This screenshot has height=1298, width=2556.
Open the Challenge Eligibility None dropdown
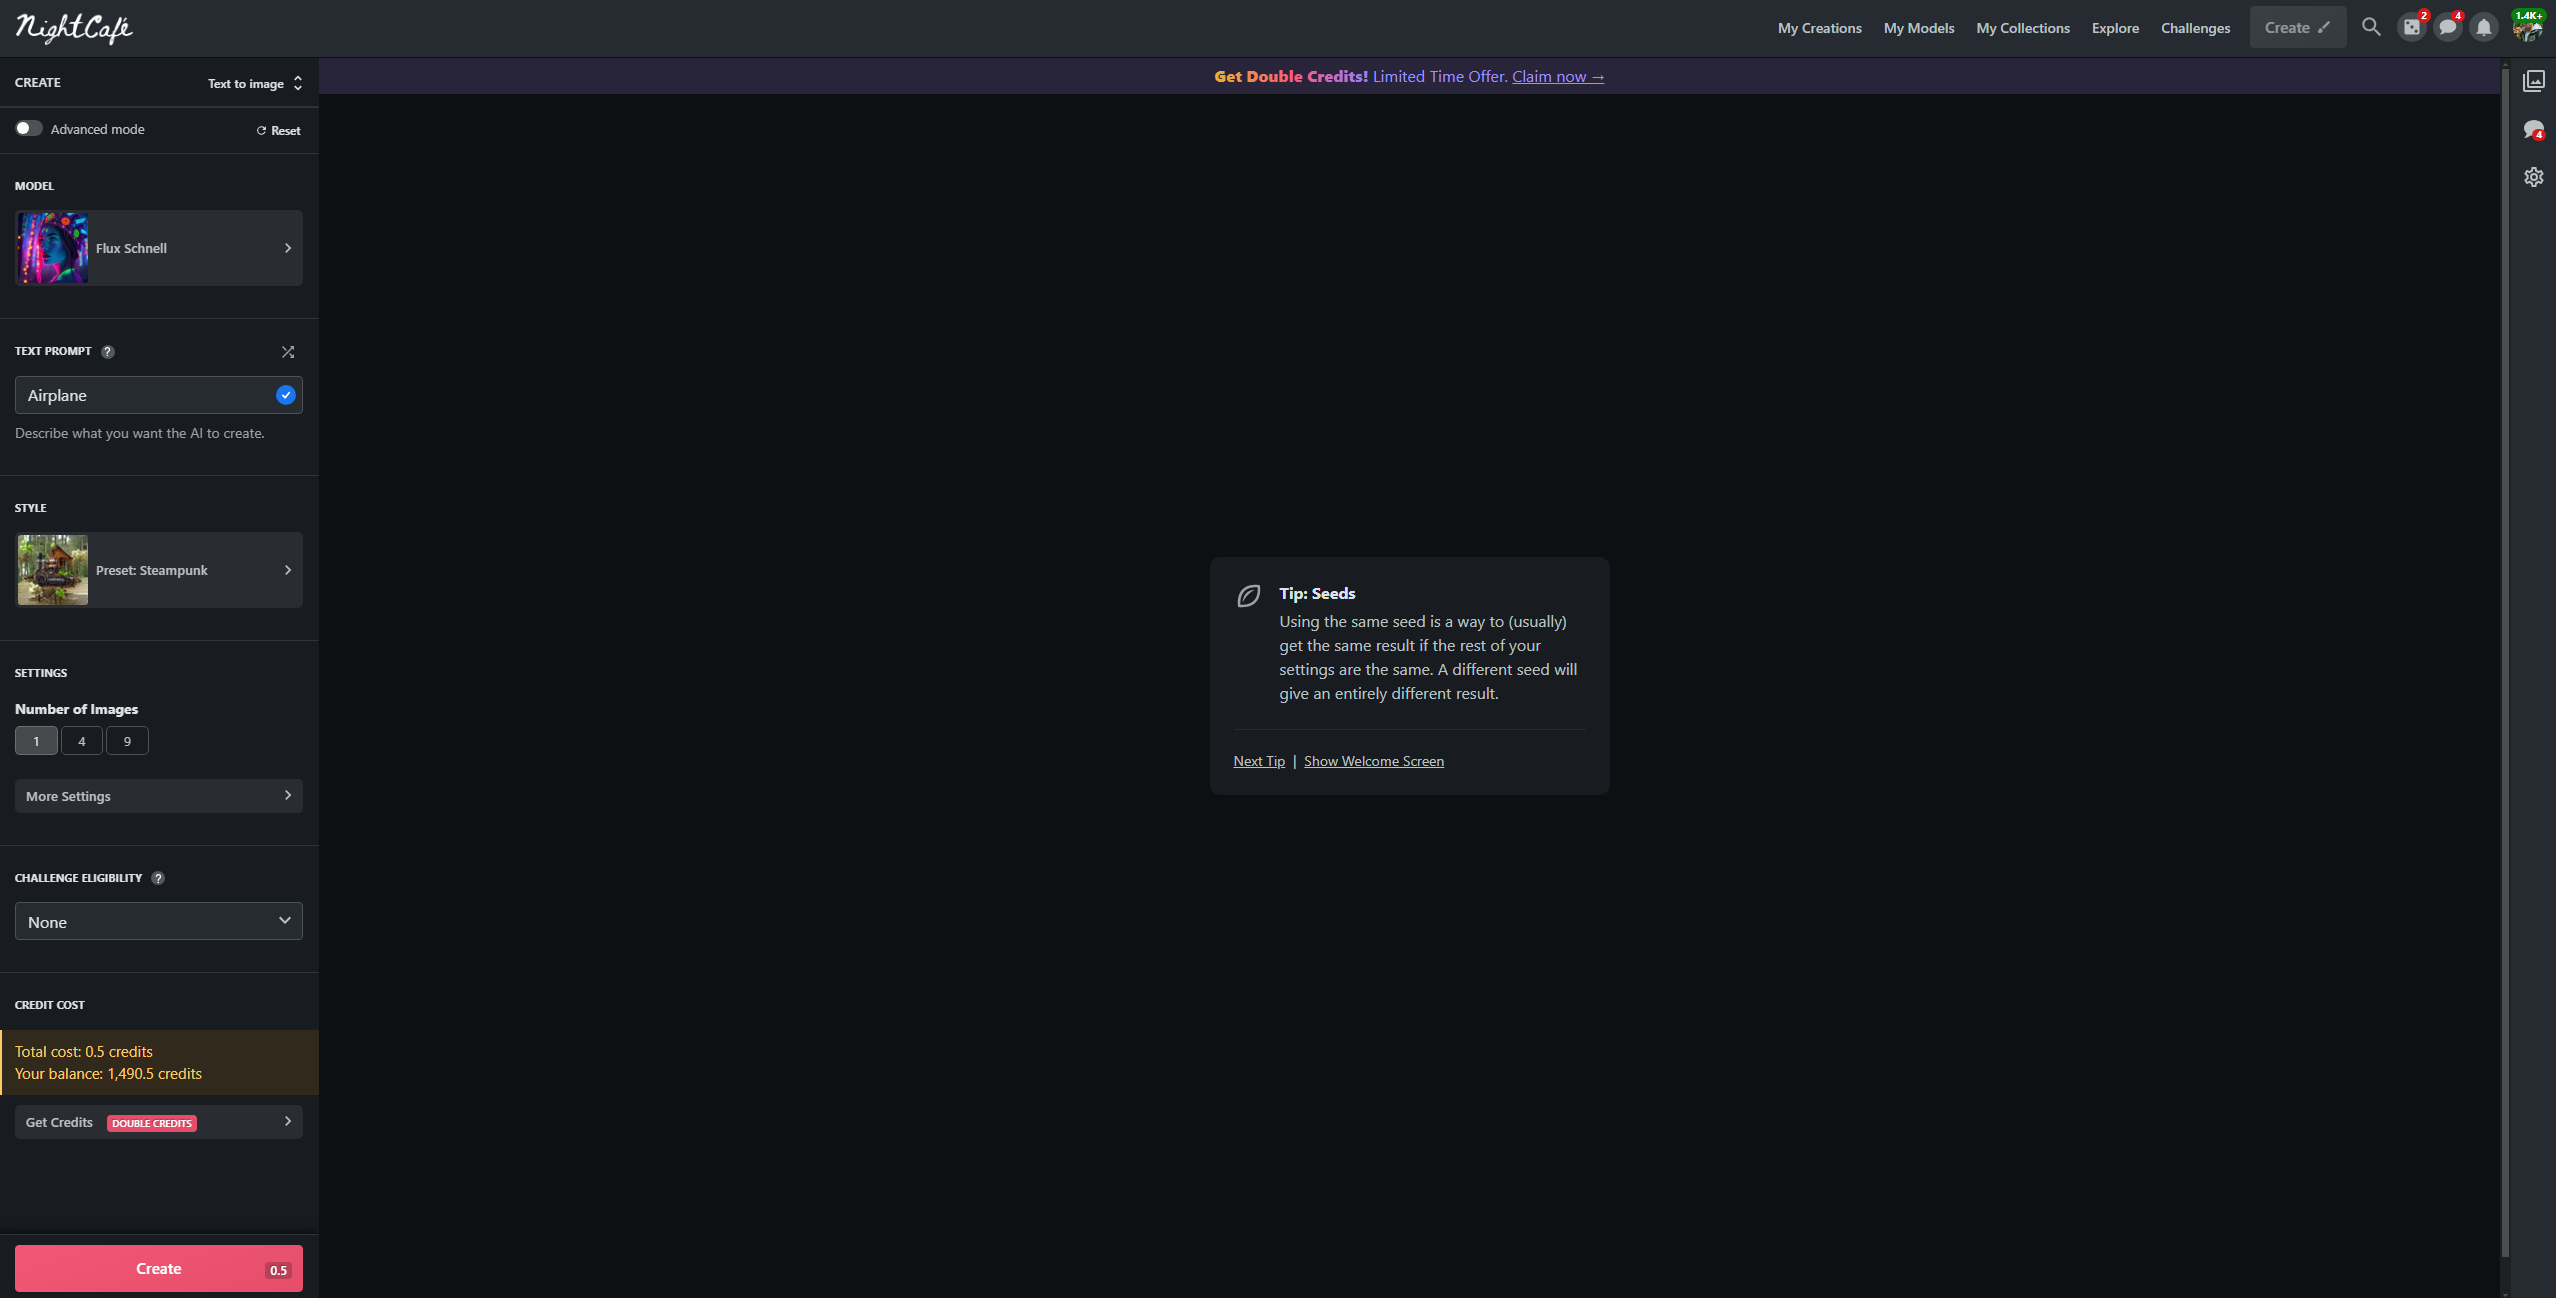point(159,921)
